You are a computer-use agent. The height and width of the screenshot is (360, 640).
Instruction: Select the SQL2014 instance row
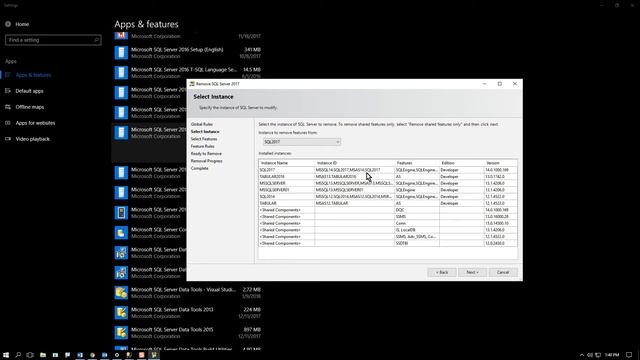pyautogui.click(x=388, y=196)
